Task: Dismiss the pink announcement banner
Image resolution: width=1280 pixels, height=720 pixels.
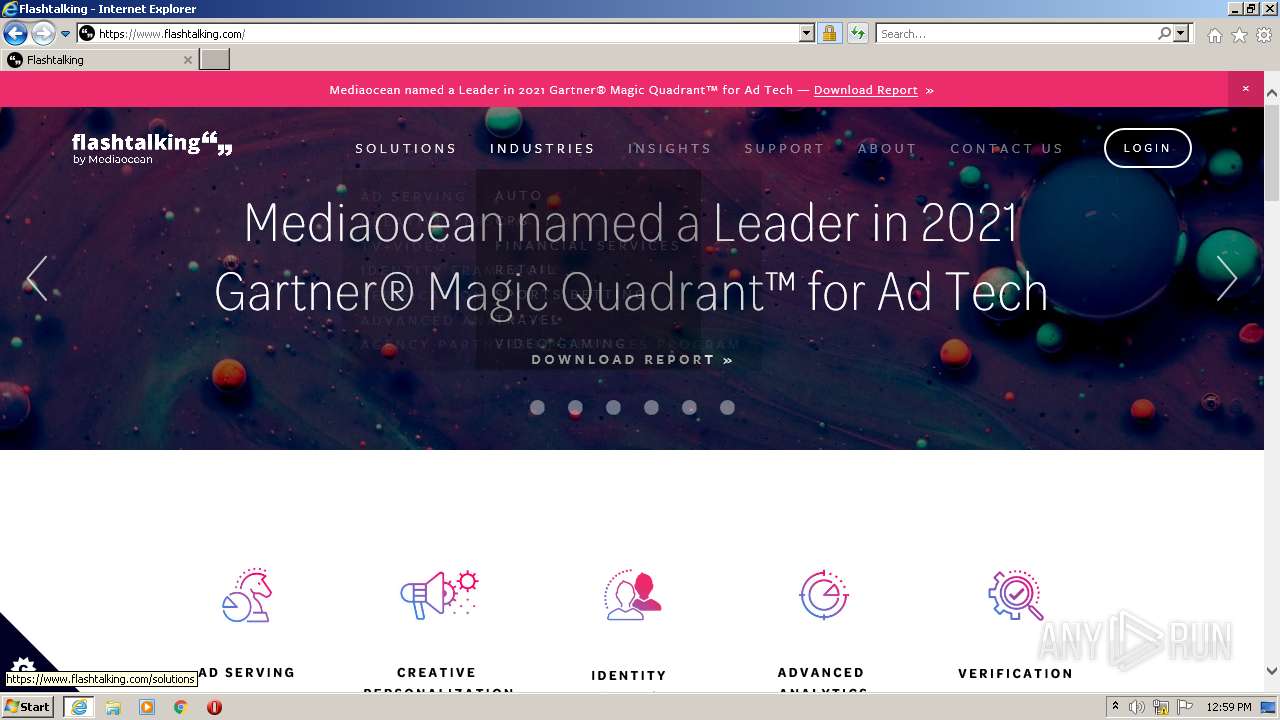Action: [x=1246, y=89]
